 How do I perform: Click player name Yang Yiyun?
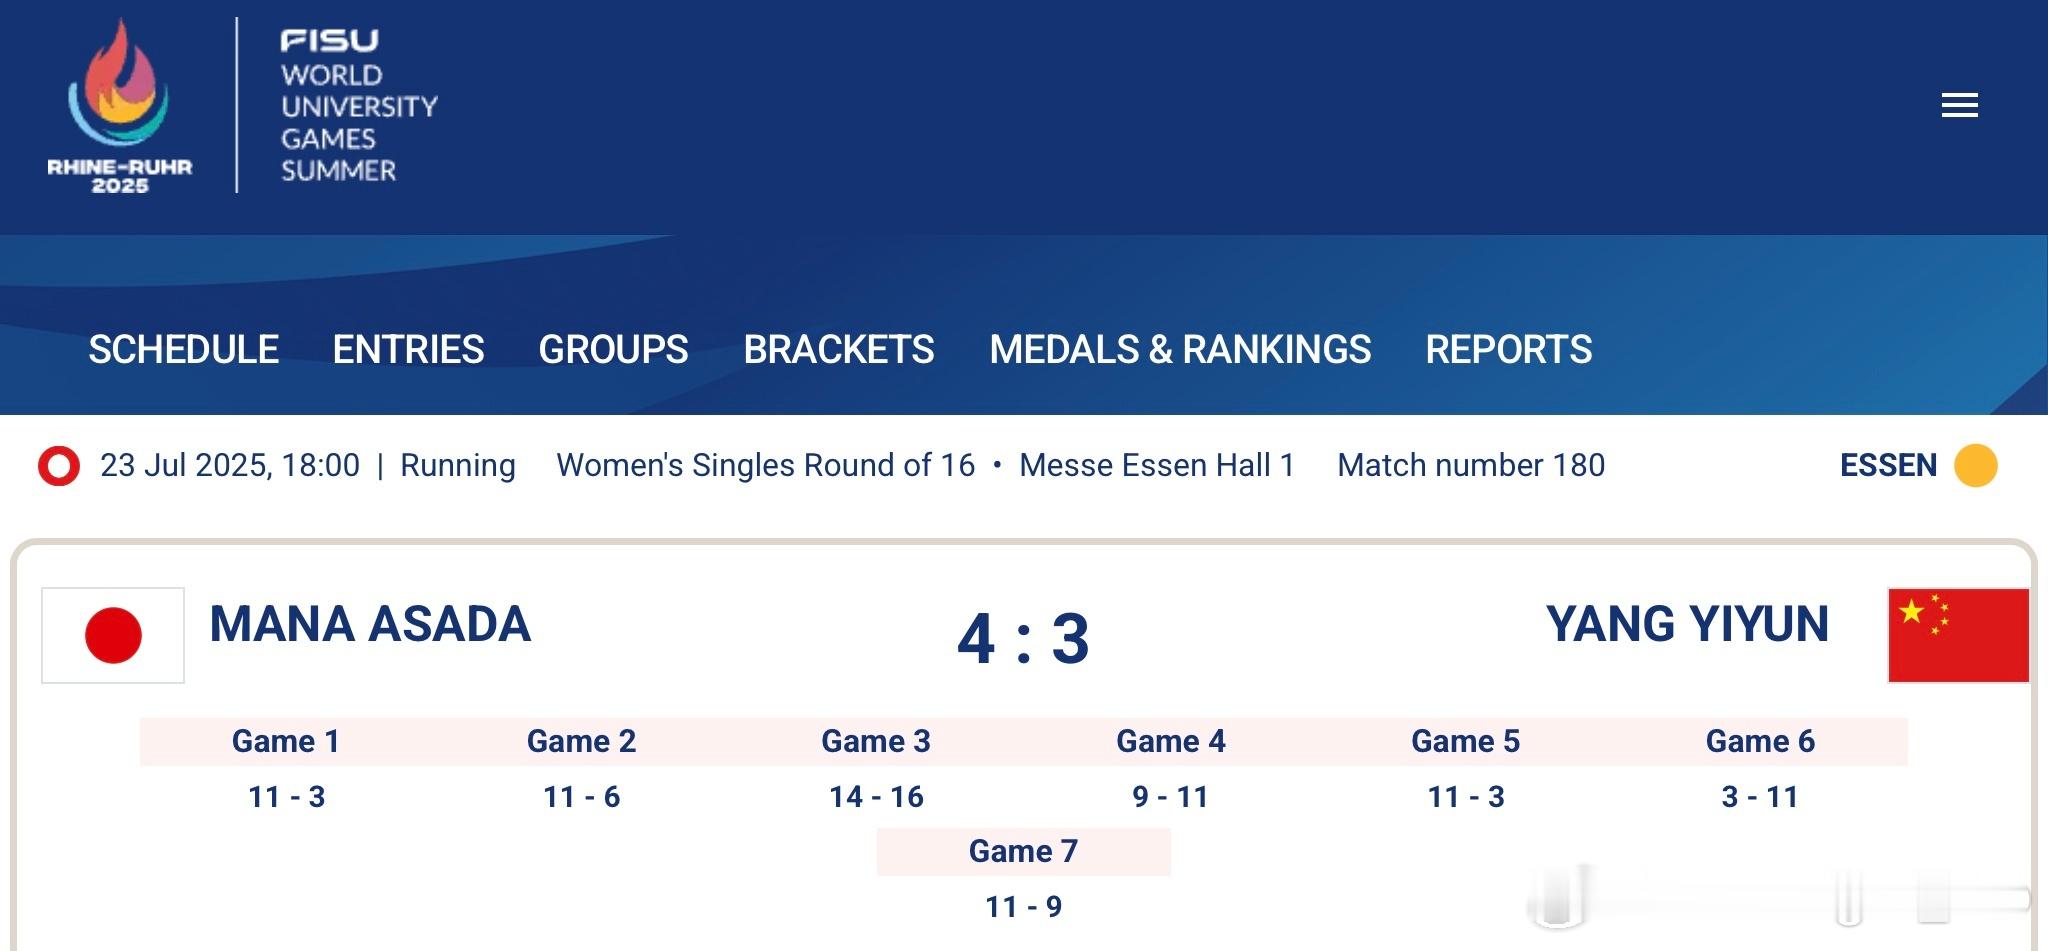tap(1687, 624)
